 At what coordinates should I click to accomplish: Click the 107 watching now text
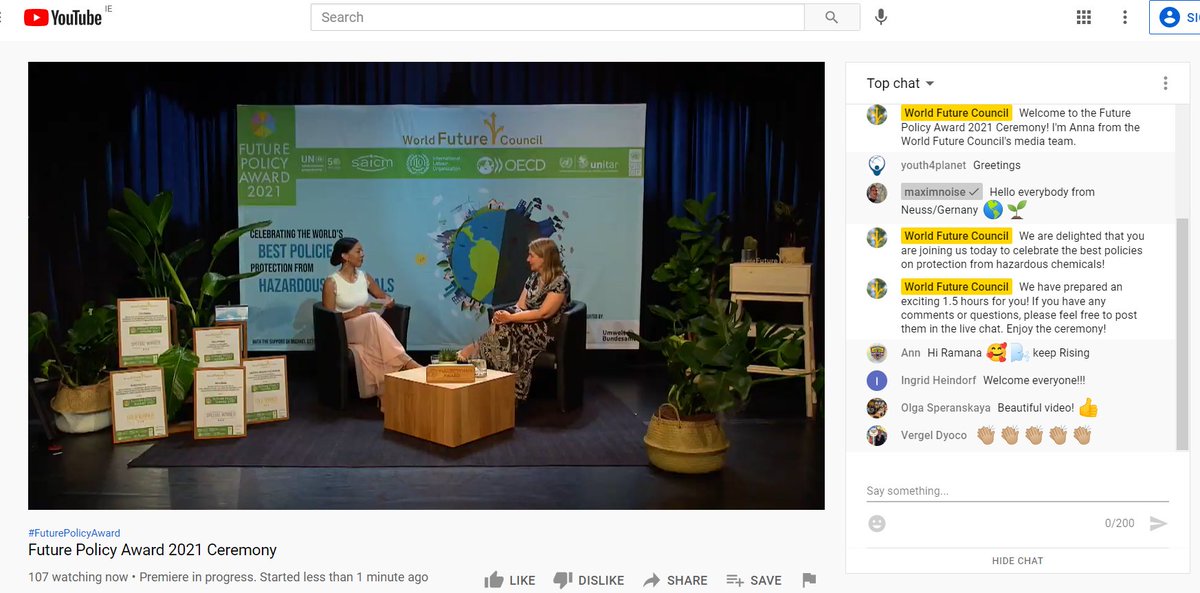tap(78, 577)
